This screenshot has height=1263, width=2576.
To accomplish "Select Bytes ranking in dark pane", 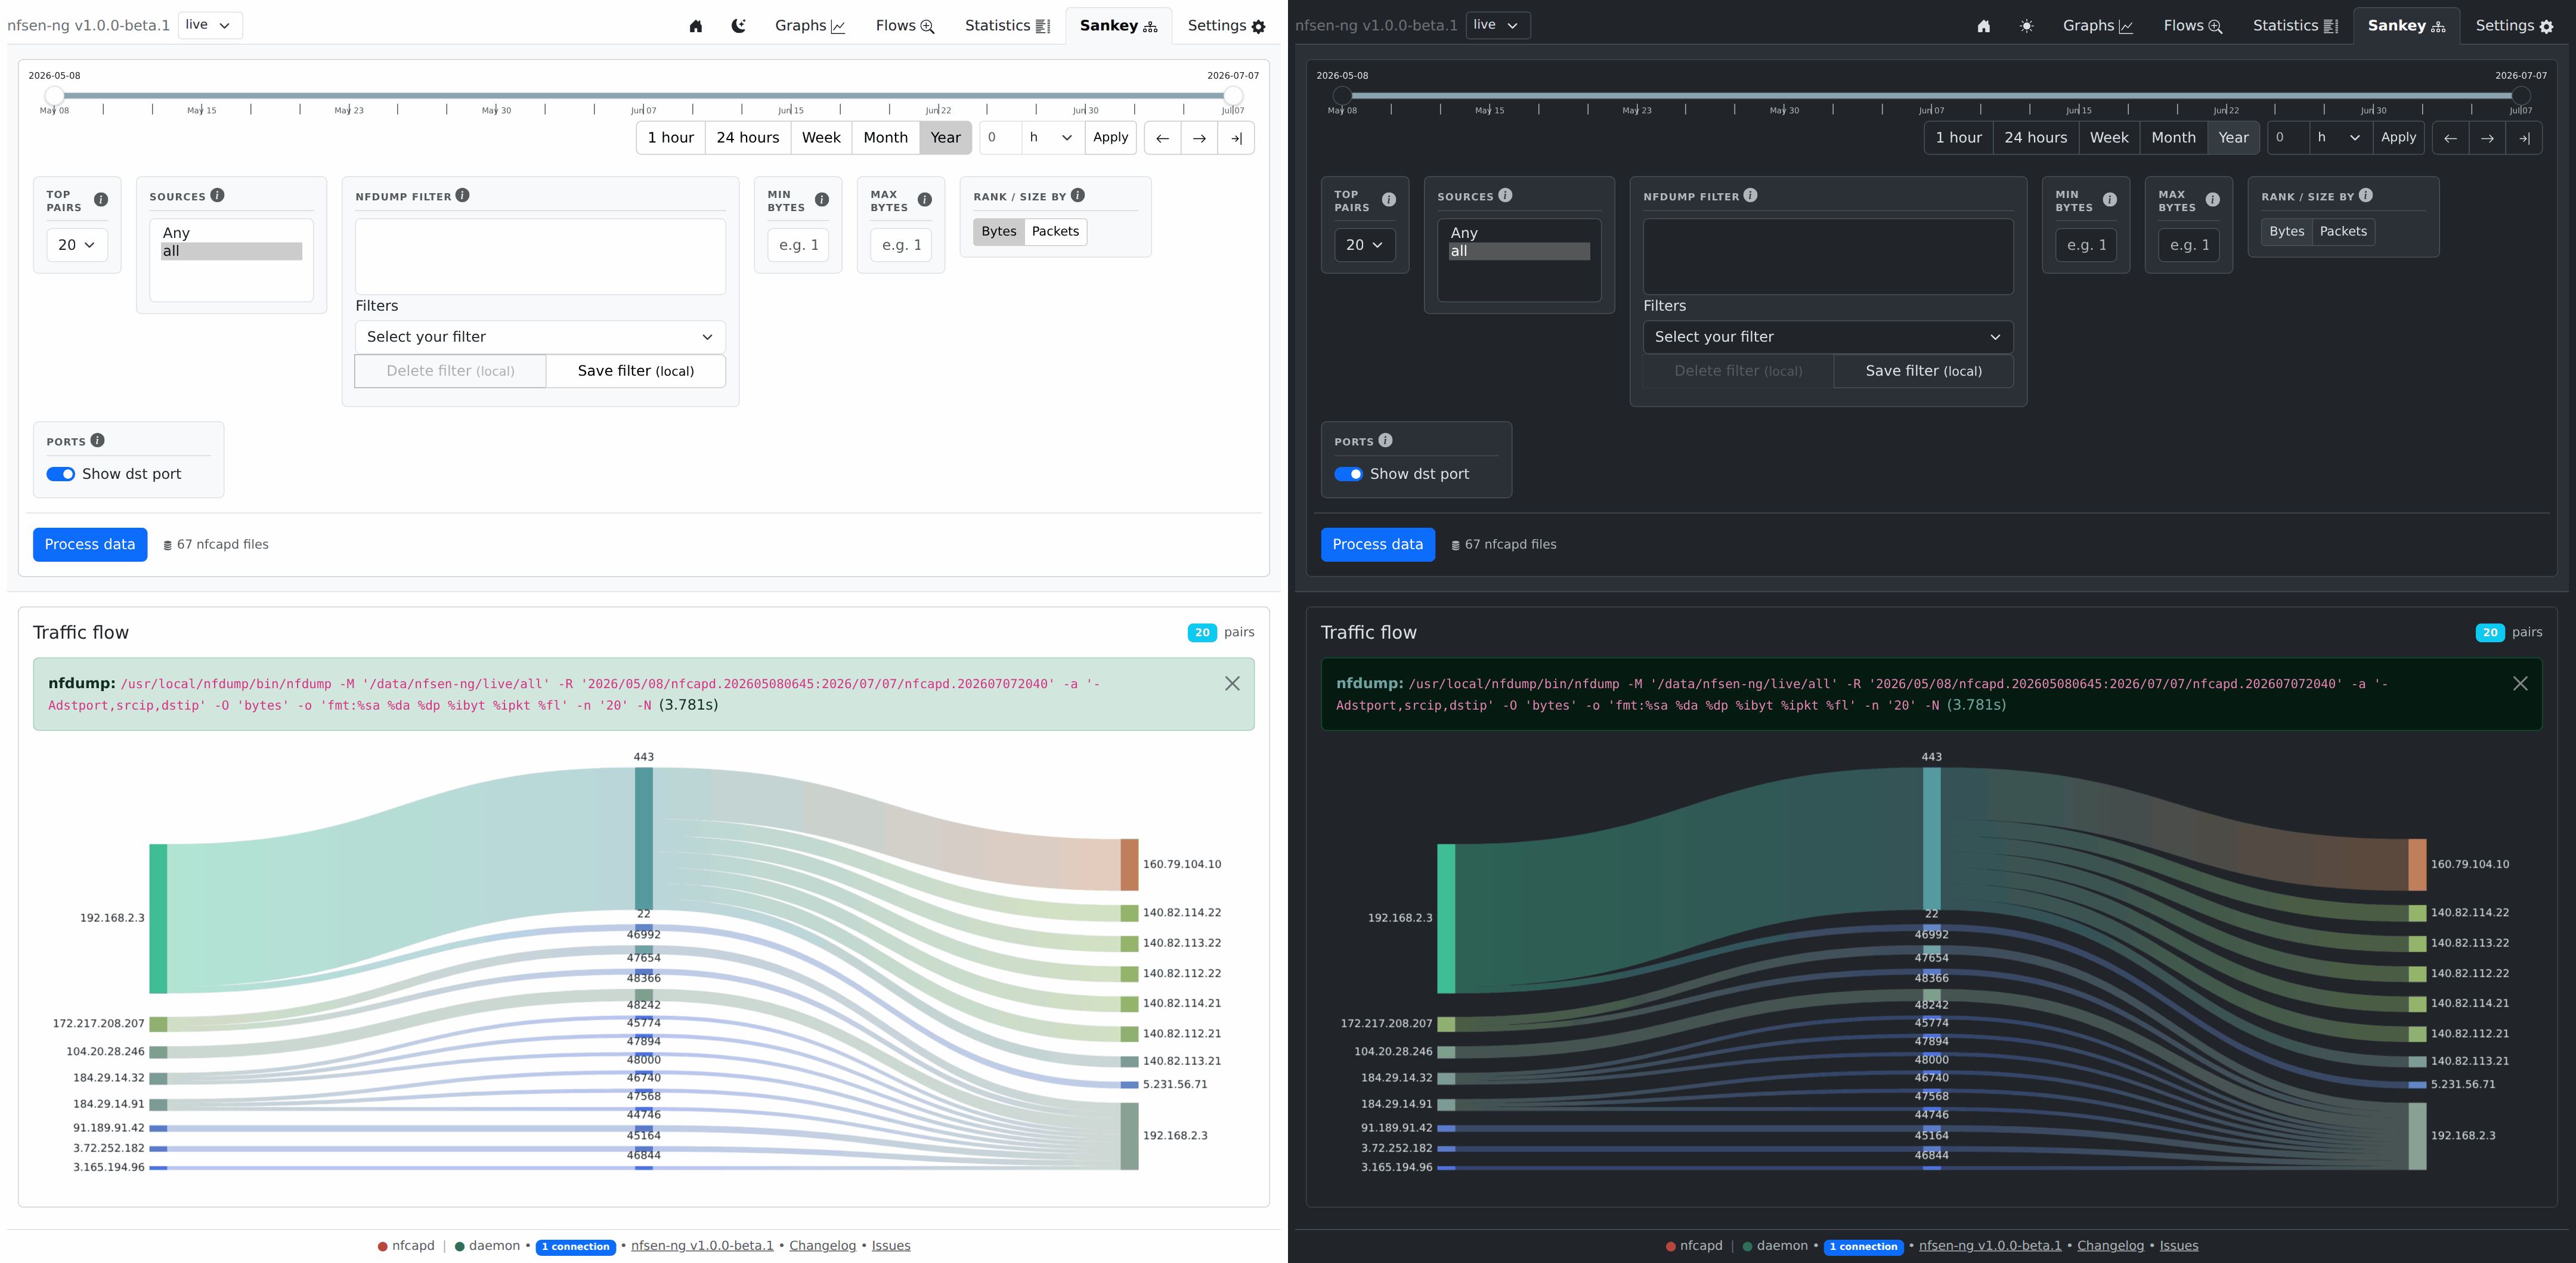I will click(2287, 231).
